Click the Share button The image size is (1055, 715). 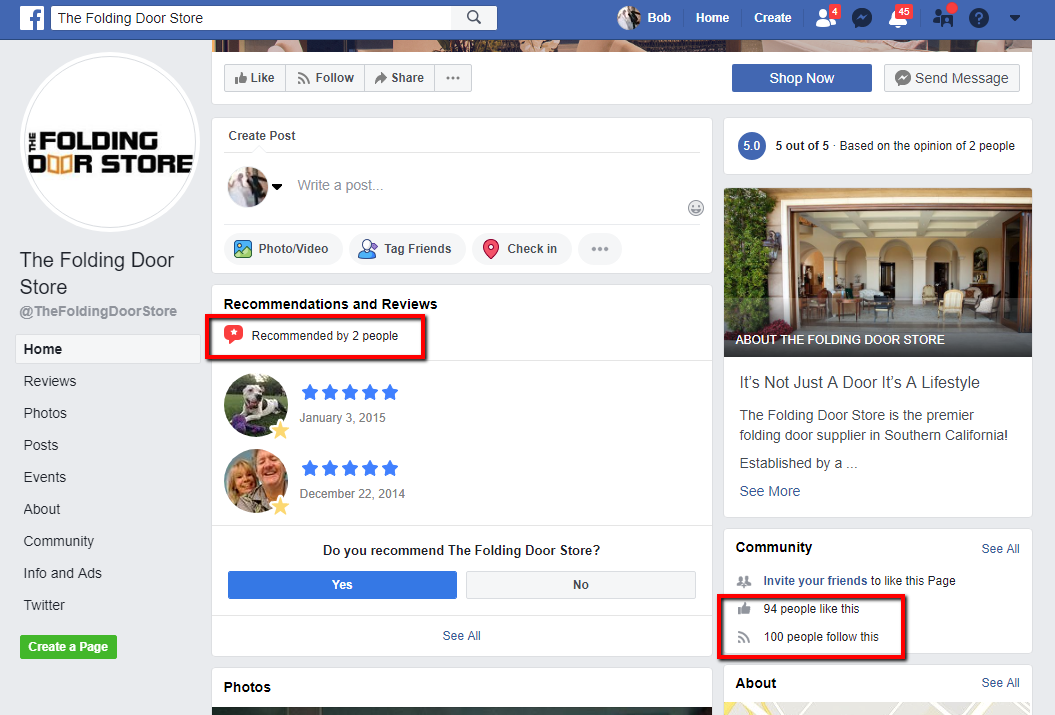coord(400,78)
